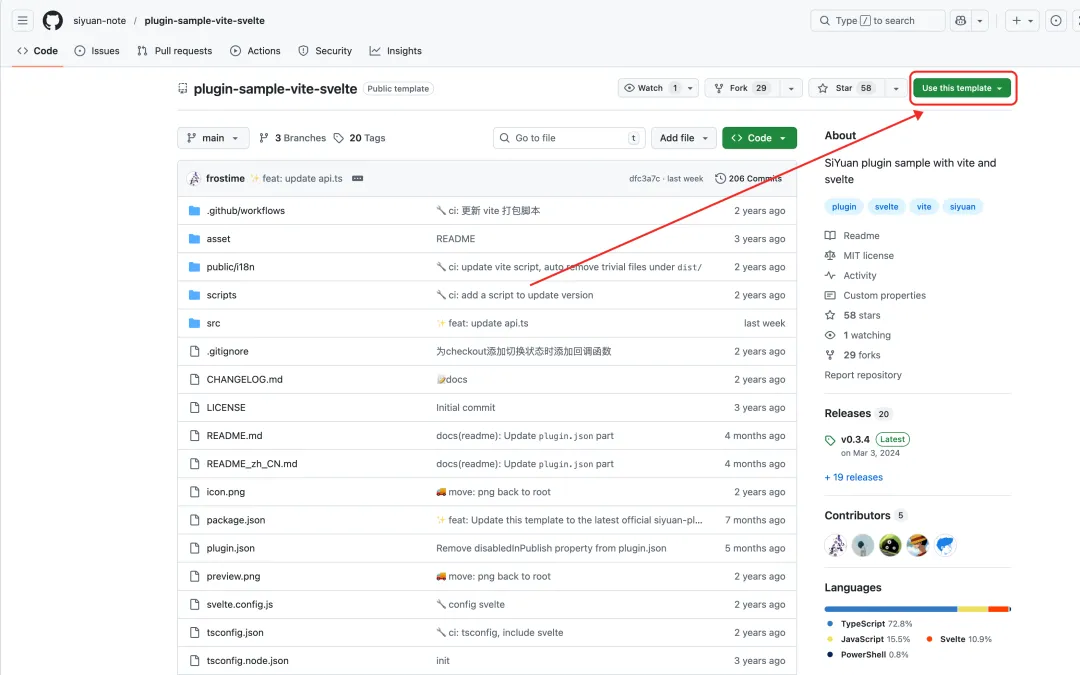Click the plugin topic tag

tap(844, 207)
